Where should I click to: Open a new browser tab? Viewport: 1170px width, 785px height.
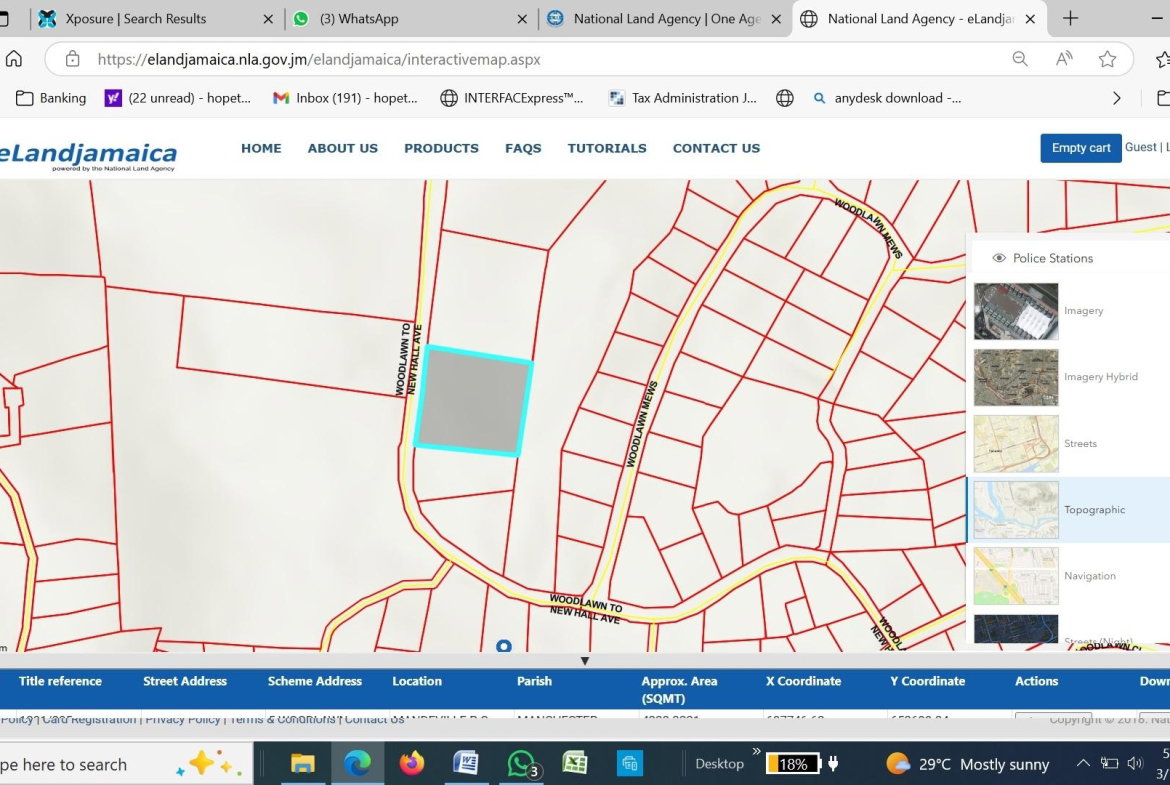coord(1070,19)
